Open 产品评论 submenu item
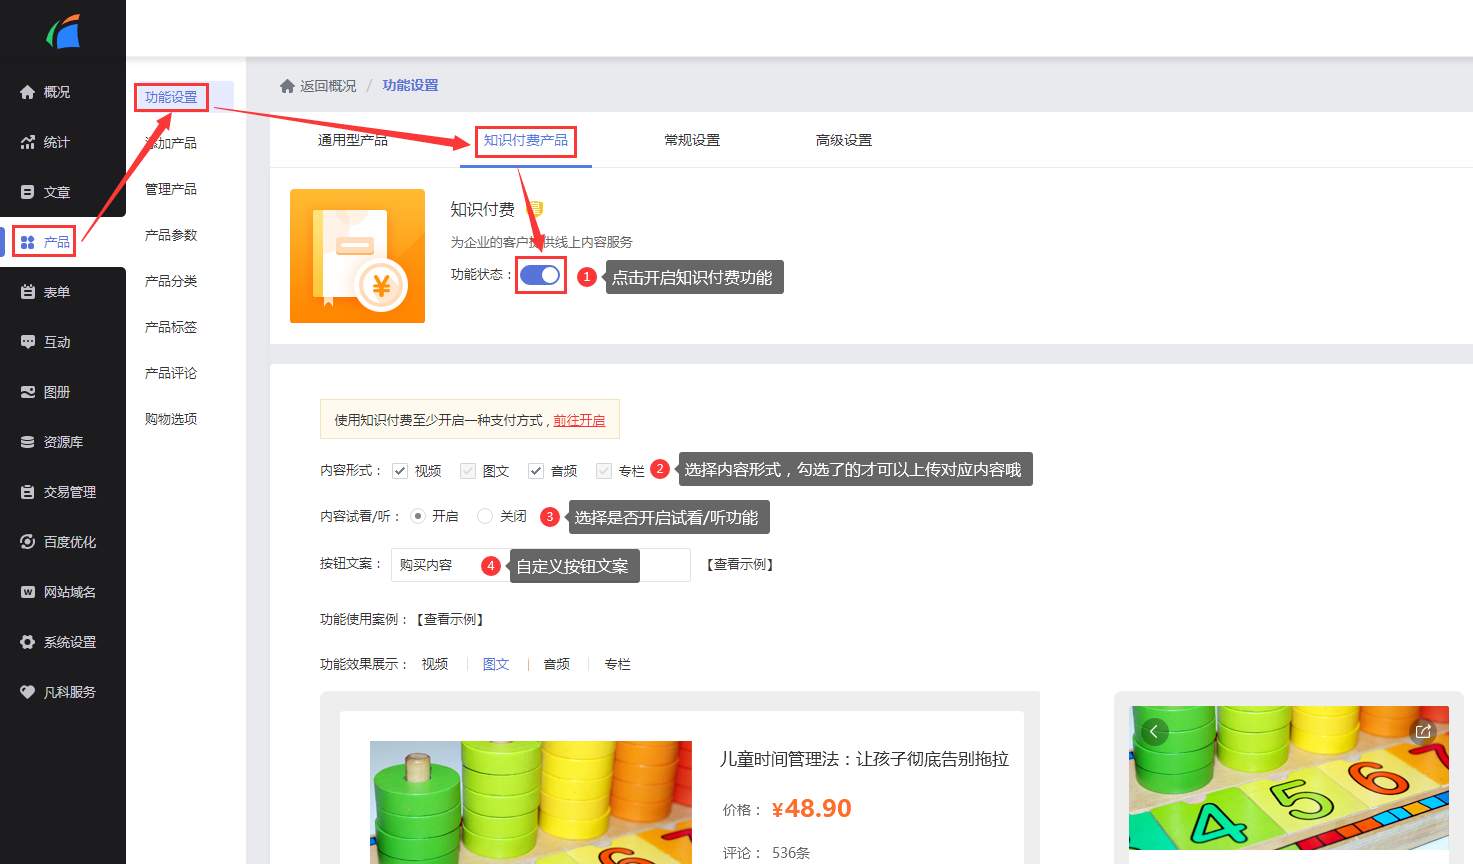Image resolution: width=1473 pixels, height=864 pixels. (x=171, y=373)
